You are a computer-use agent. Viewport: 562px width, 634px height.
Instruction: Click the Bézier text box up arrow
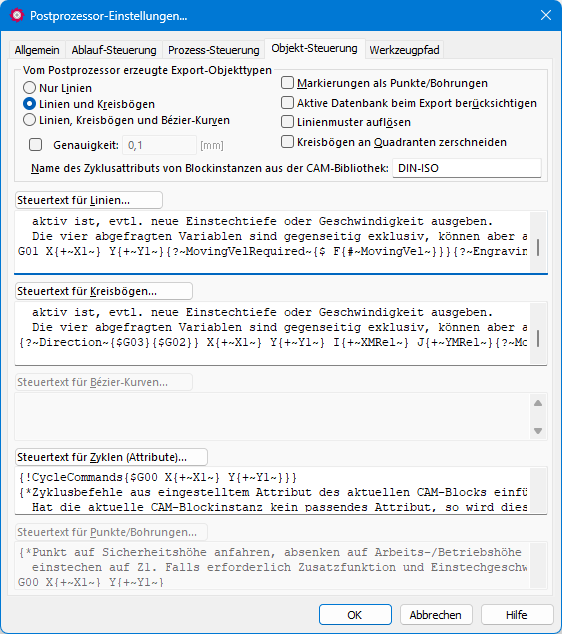[538, 403]
